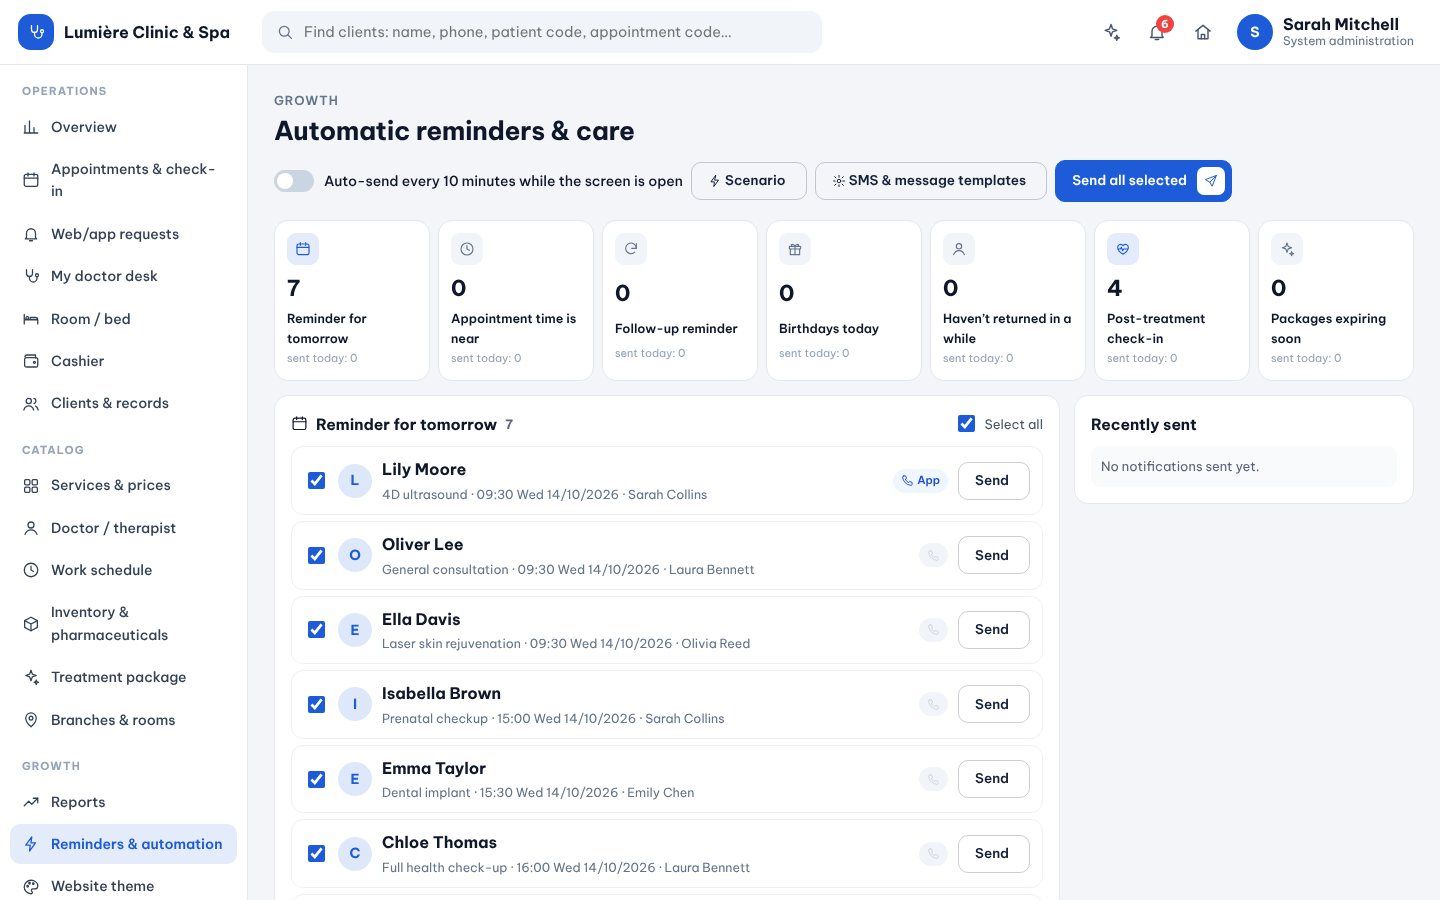The width and height of the screenshot is (1440, 900).
Task: Deselect Chloe Thomas's checkbox
Action: tap(316, 853)
